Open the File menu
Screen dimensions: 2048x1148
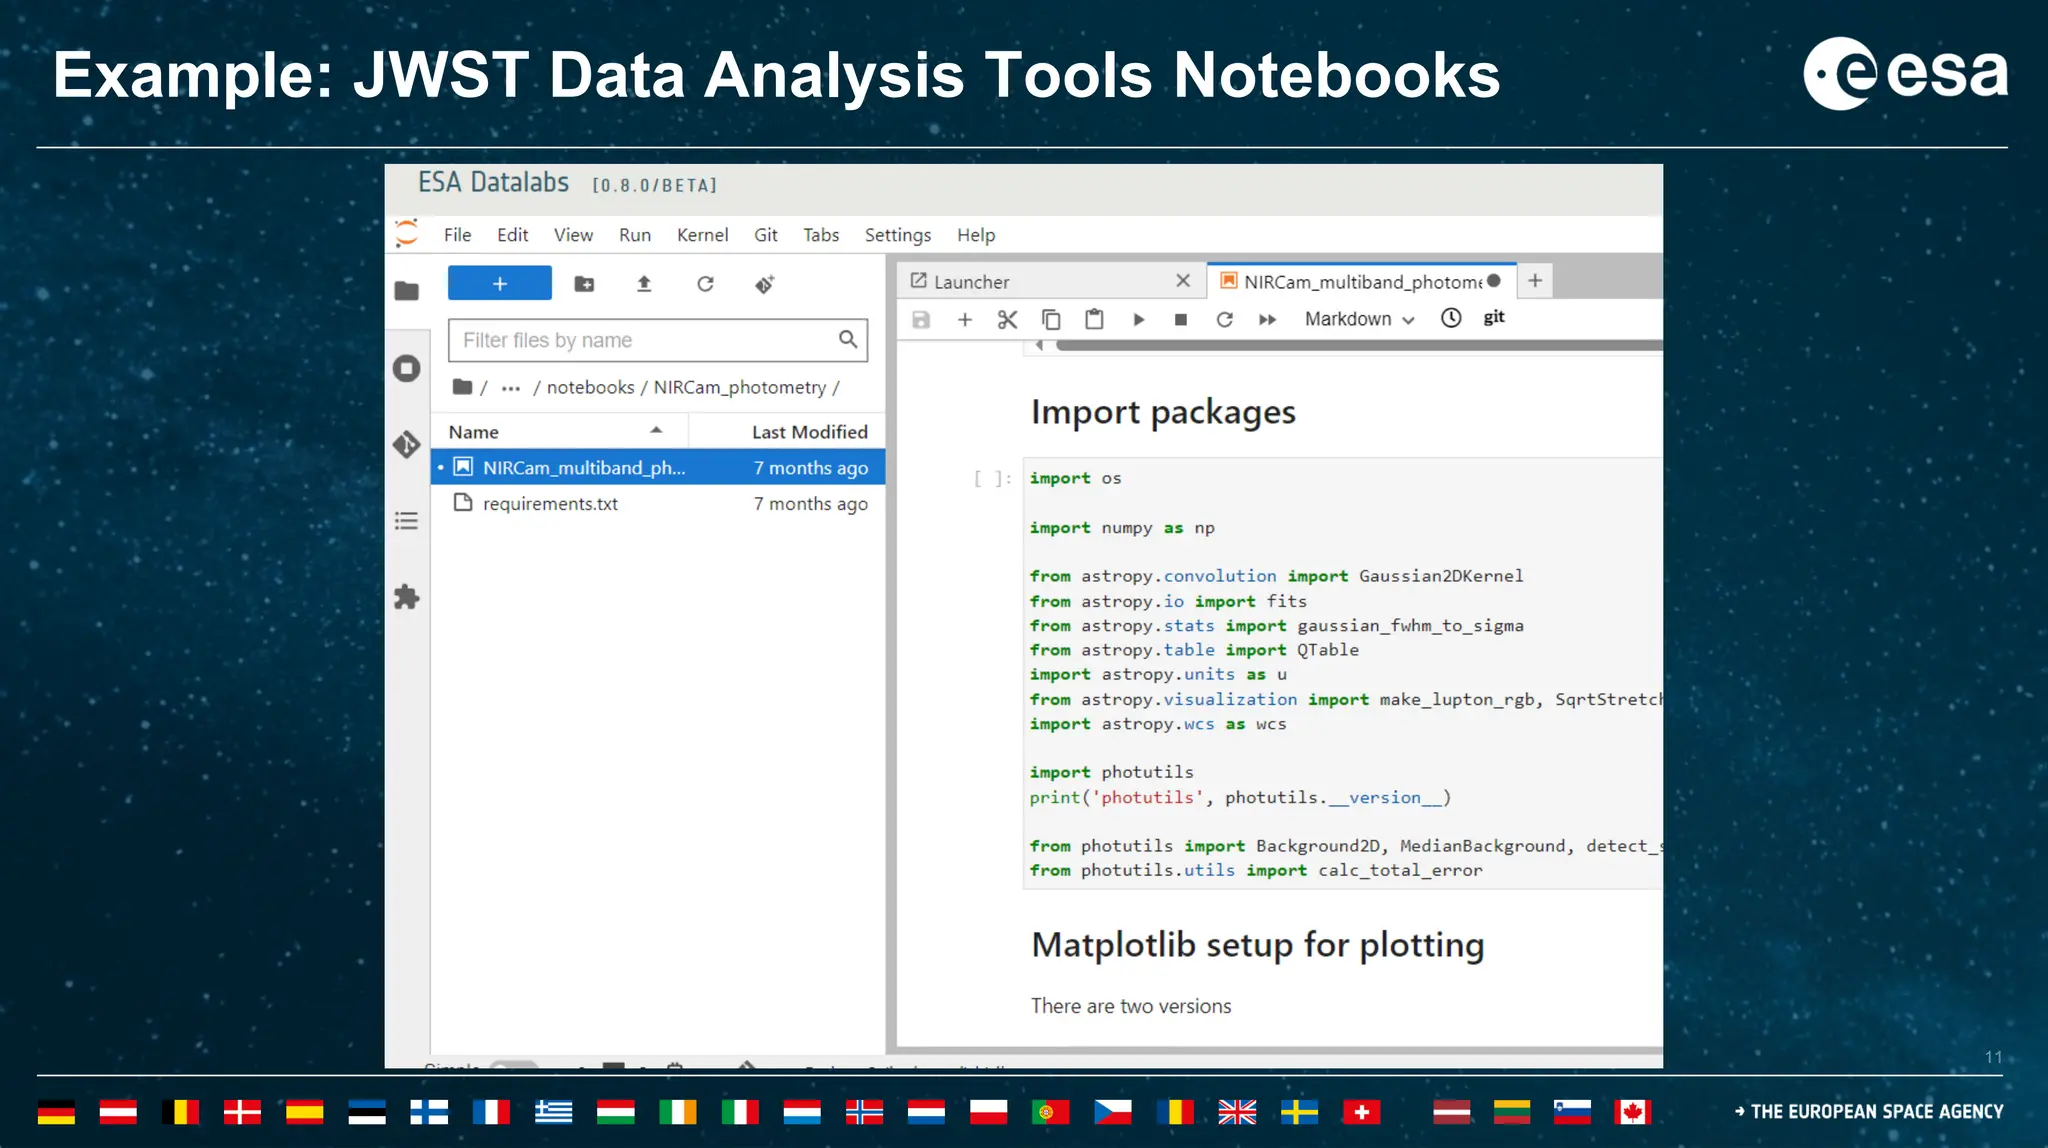(x=457, y=235)
